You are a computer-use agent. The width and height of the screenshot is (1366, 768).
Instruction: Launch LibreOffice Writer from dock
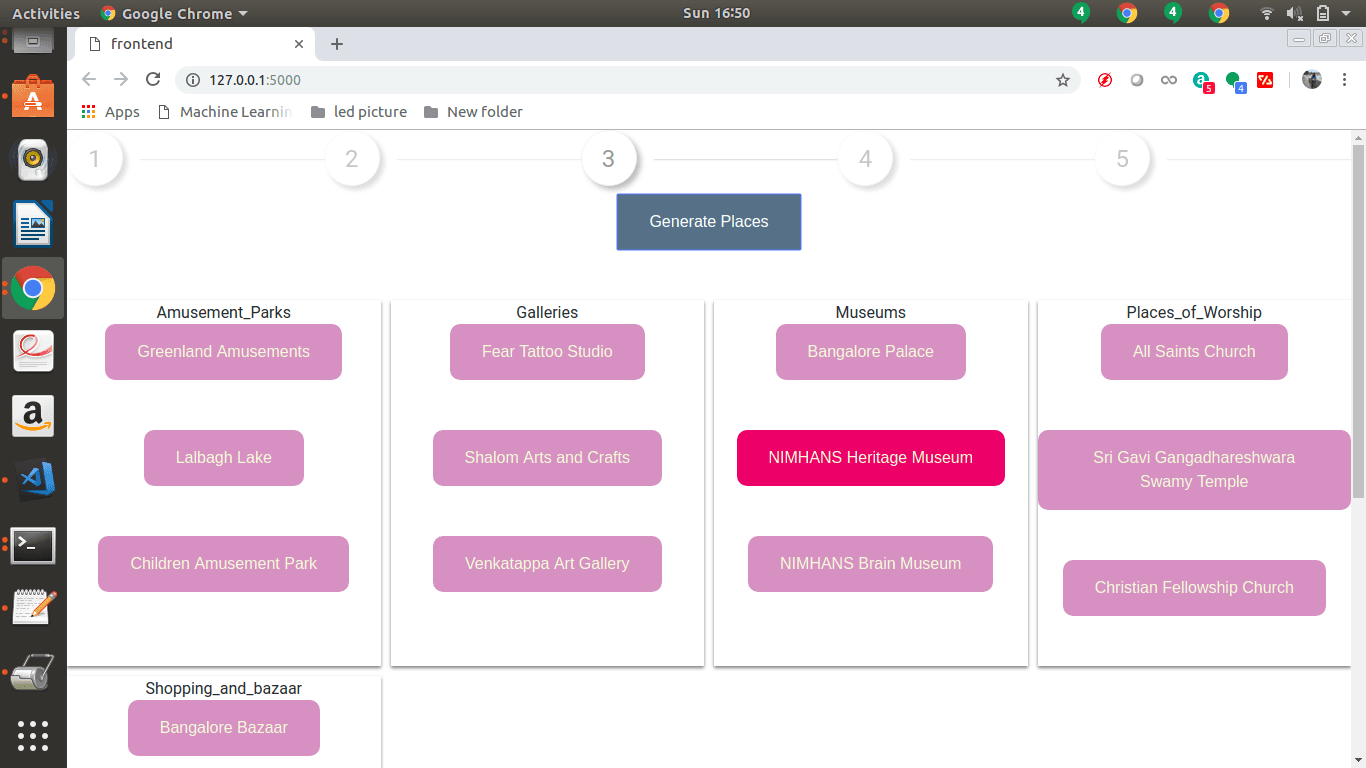pyautogui.click(x=33, y=224)
